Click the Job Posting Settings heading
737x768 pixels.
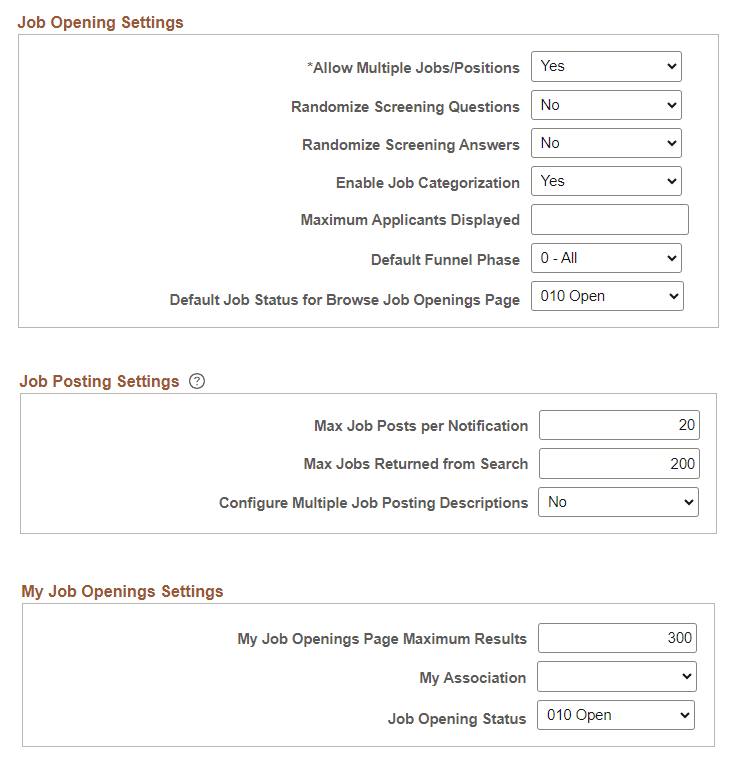click(99, 382)
